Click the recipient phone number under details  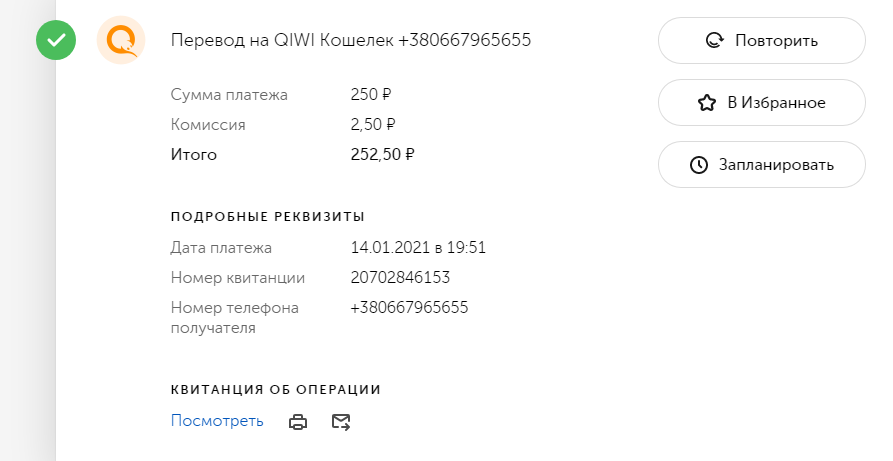click(x=409, y=308)
